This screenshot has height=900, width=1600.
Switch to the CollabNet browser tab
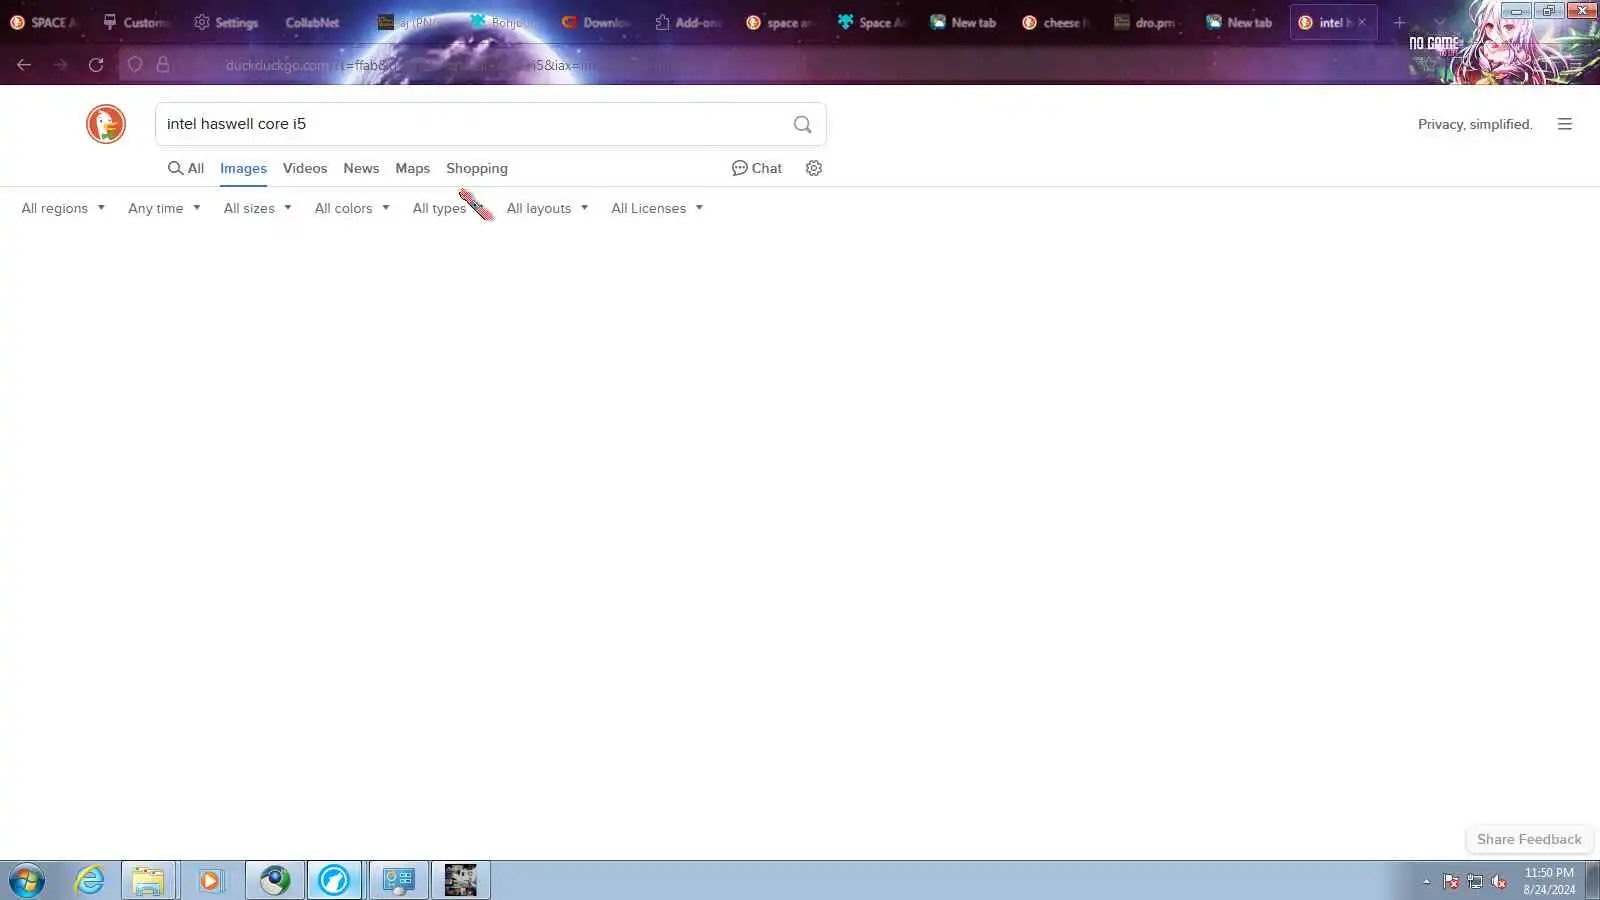(x=312, y=22)
